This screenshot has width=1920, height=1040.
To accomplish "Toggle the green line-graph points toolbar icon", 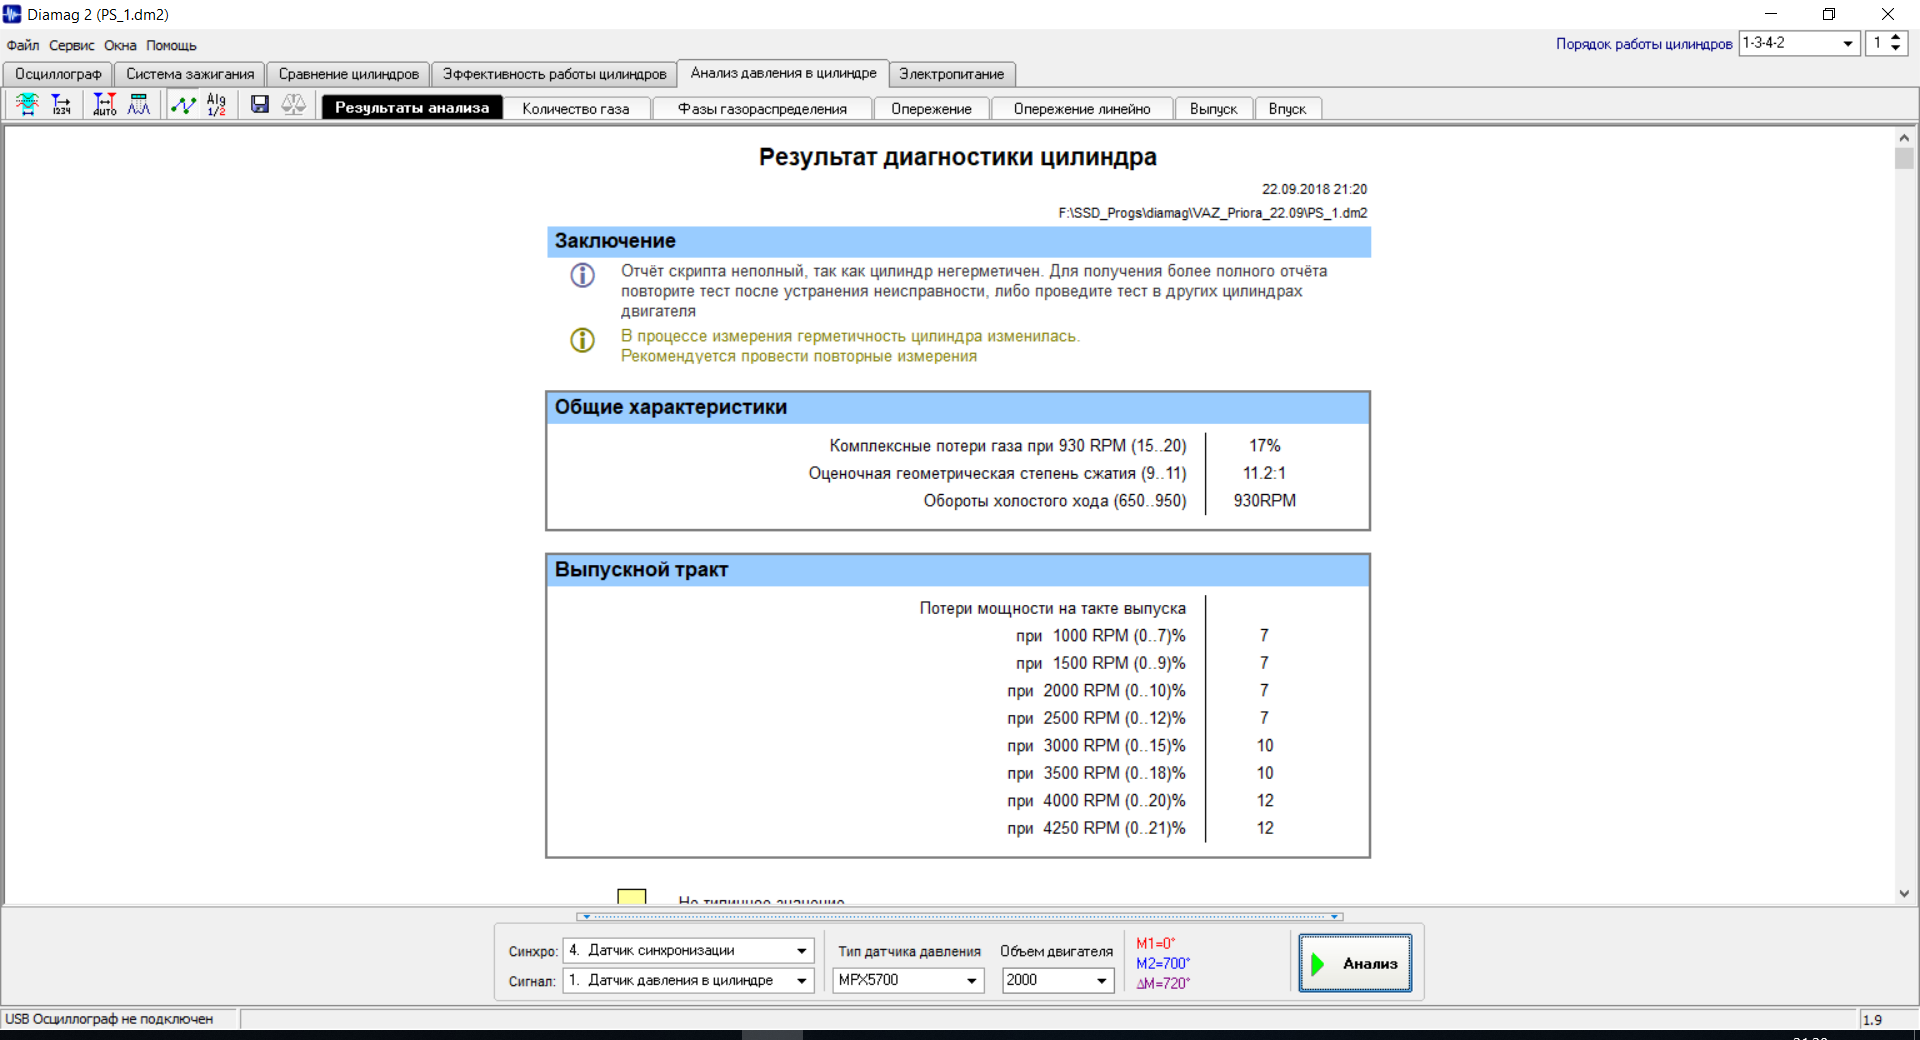I will pos(183,104).
